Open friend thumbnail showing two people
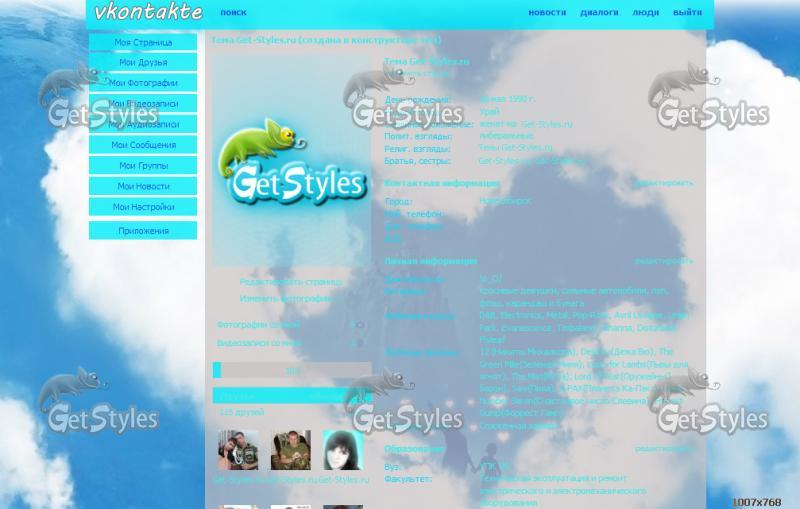The width and height of the screenshot is (800, 509). [x=238, y=450]
